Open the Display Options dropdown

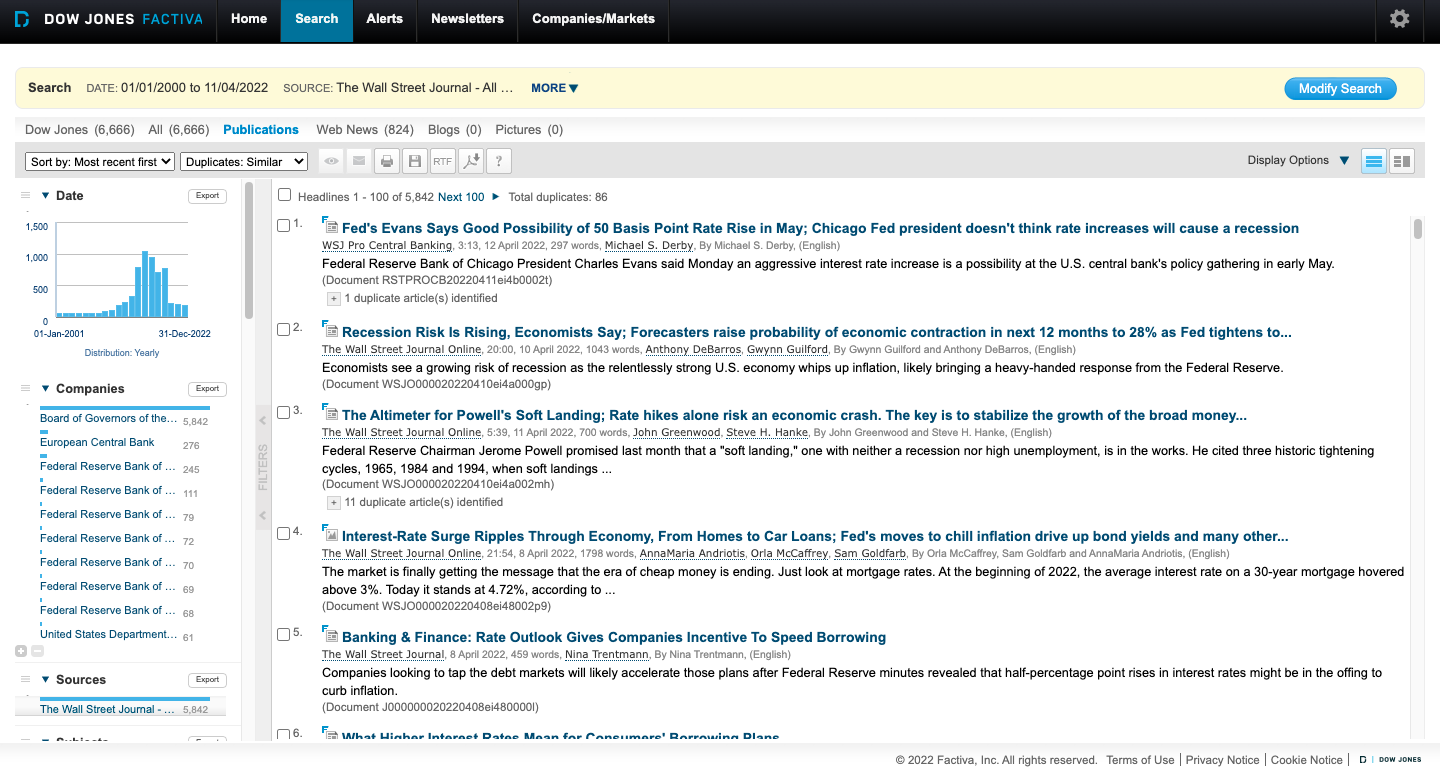click(x=1298, y=160)
